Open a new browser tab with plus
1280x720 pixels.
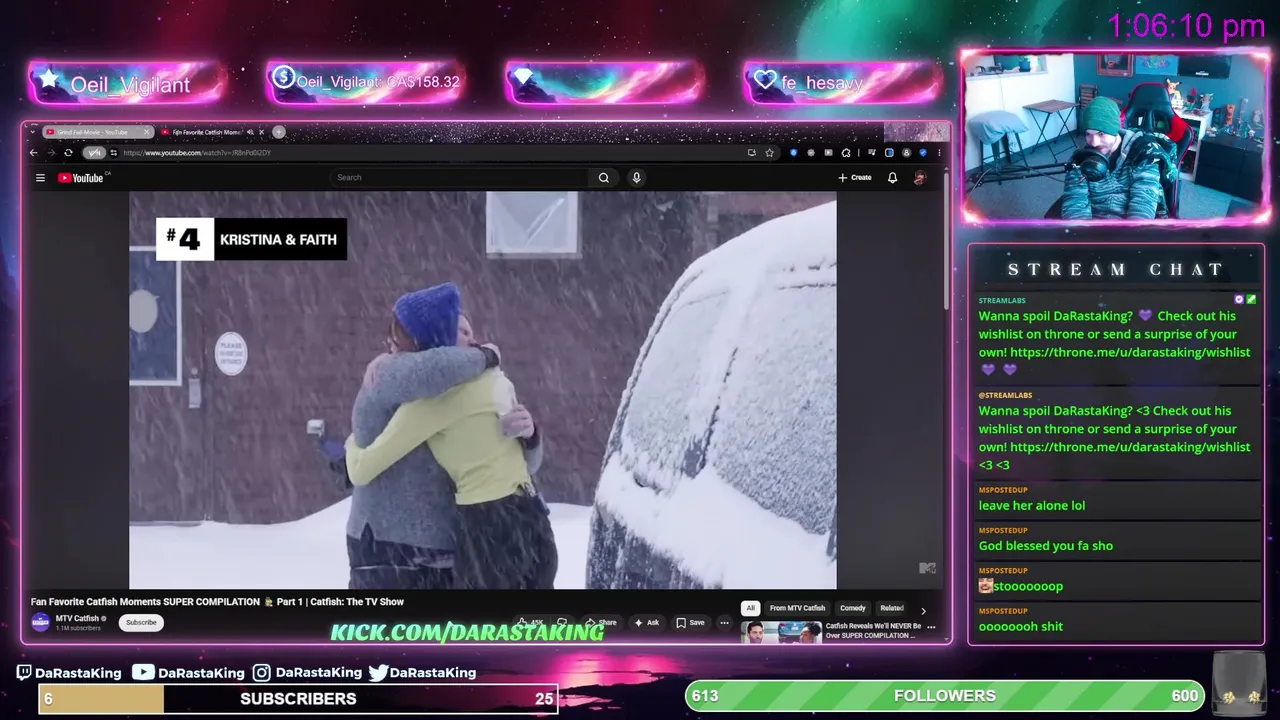point(279,132)
